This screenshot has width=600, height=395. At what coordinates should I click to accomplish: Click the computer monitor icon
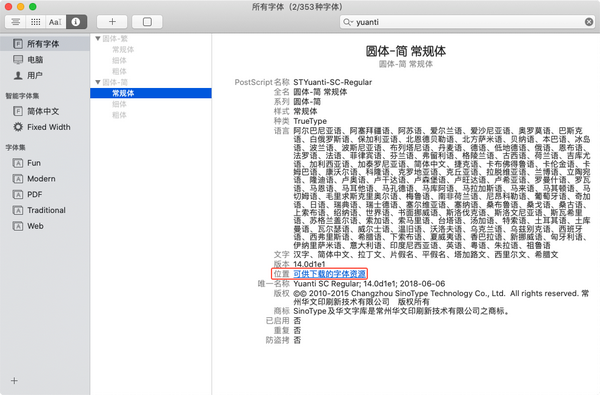[x=18, y=60]
